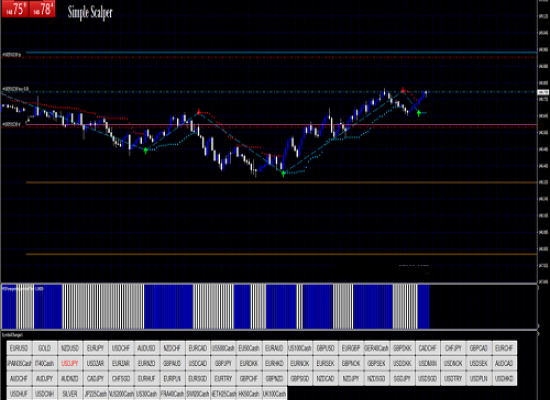Viewport: 550px width, 400px height.
Task: Open the GBPUSD chart symbol
Action: [326, 348]
